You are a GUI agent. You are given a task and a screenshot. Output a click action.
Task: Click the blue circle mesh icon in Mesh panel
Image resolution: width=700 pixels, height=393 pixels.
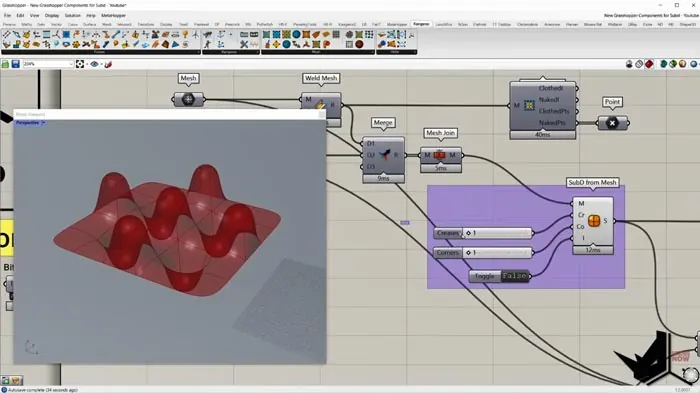pyautogui.click(x=296, y=34)
